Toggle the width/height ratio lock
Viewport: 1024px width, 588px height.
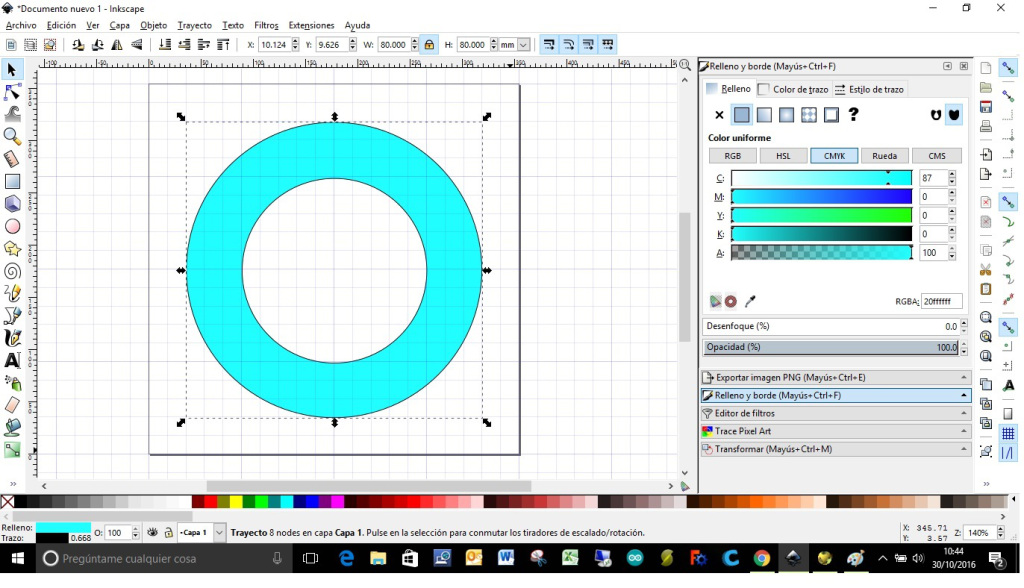pos(429,45)
